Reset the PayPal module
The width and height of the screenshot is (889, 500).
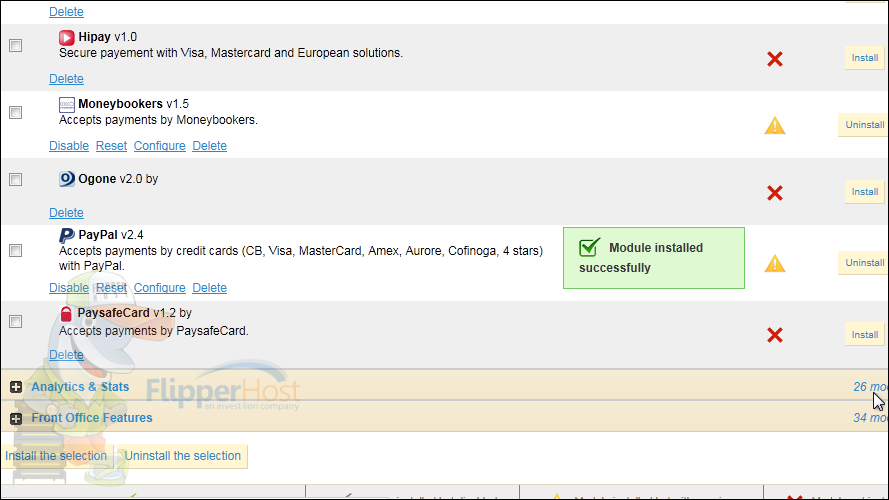[111, 288]
